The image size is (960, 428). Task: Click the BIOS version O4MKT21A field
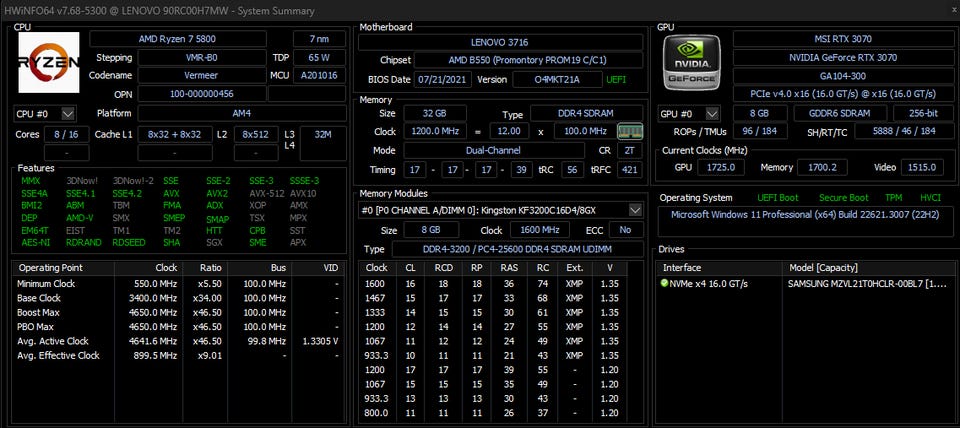point(557,80)
